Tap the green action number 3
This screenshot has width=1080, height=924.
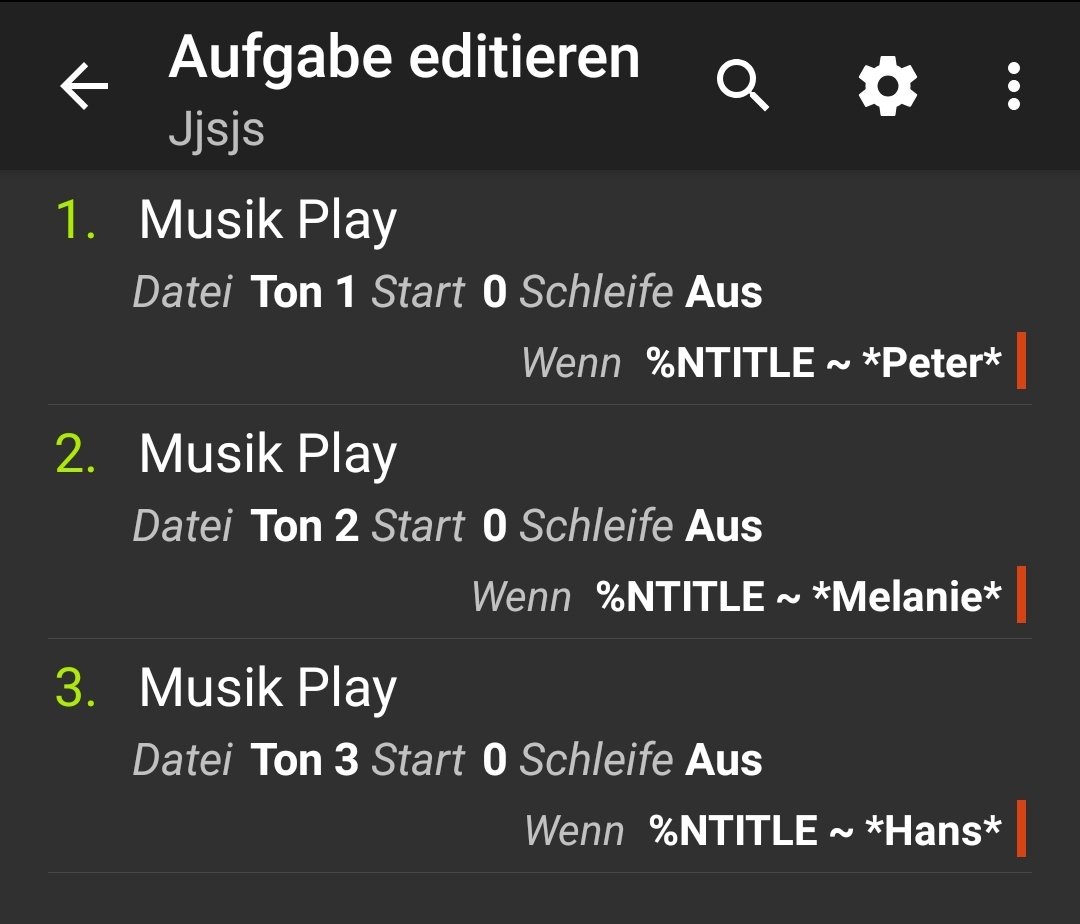click(75, 689)
